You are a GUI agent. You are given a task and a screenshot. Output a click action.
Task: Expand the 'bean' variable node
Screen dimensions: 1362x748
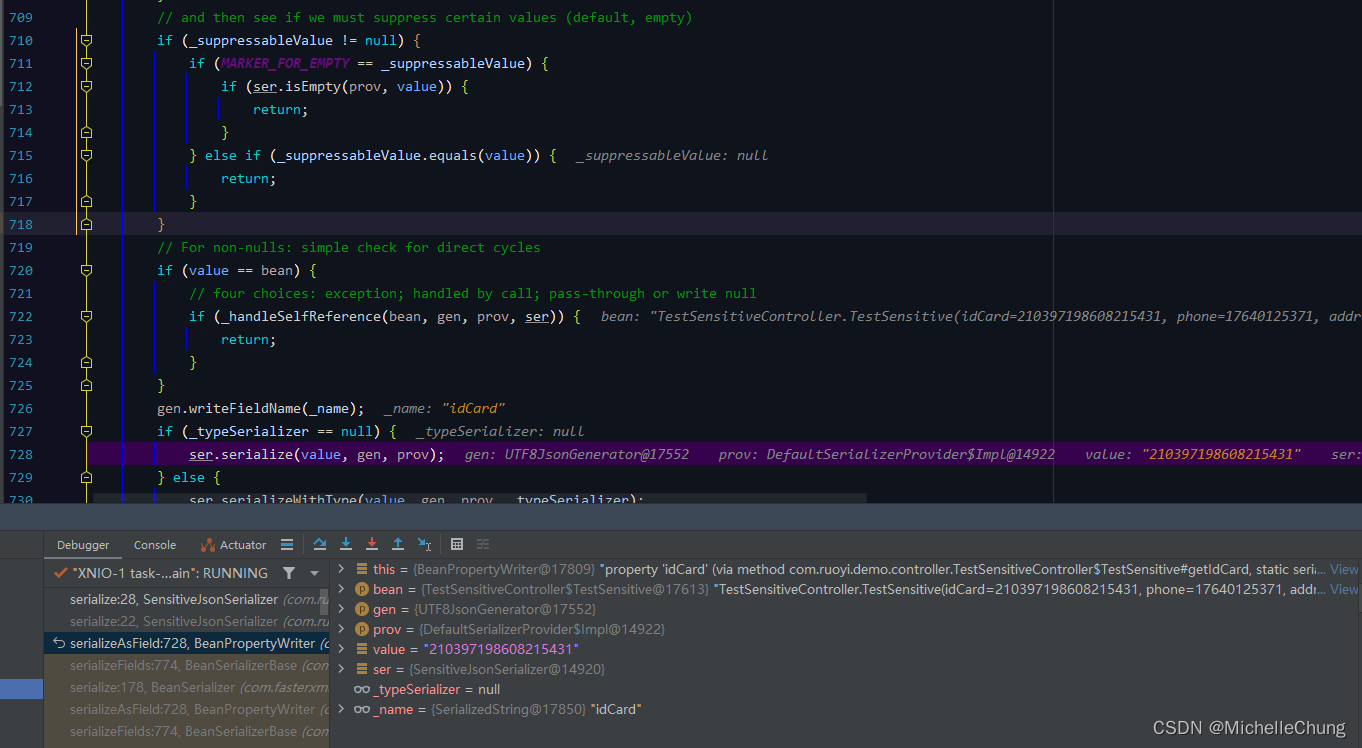(341, 589)
